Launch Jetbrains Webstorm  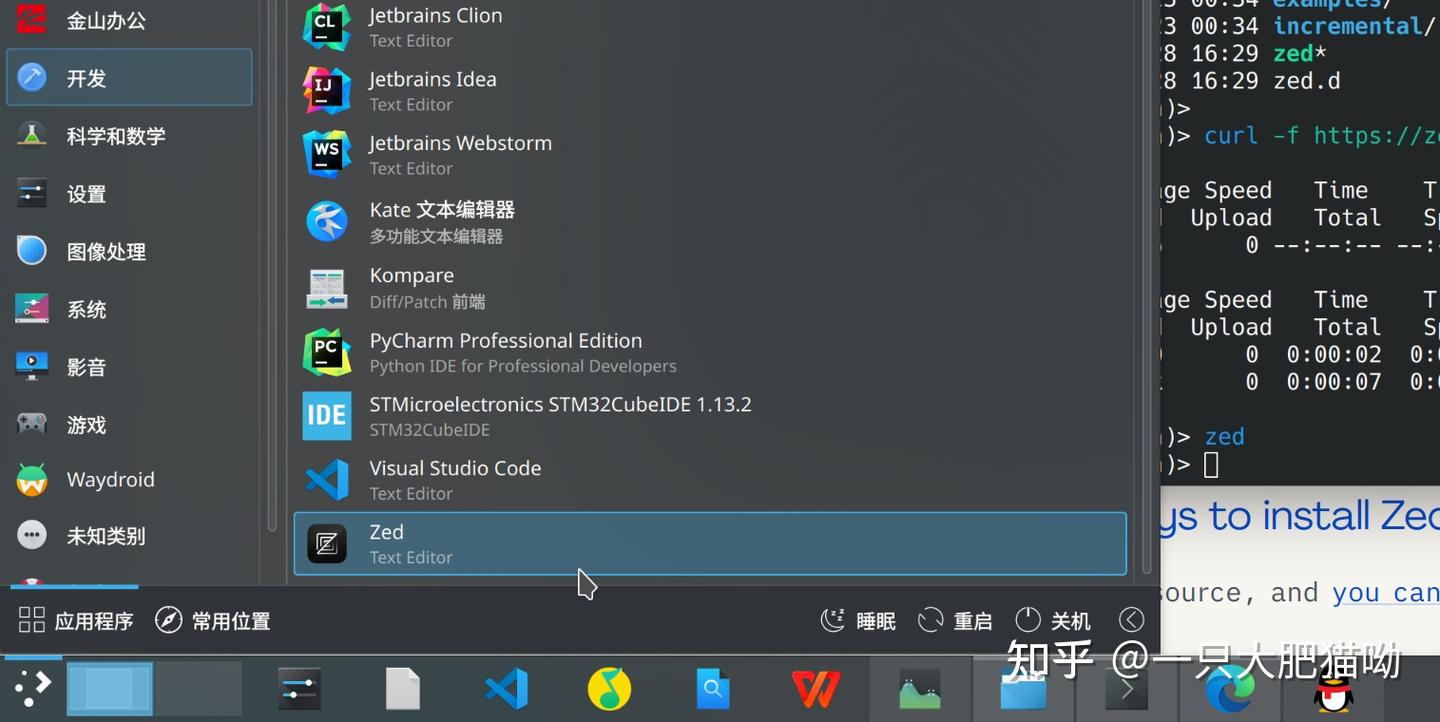coord(460,154)
